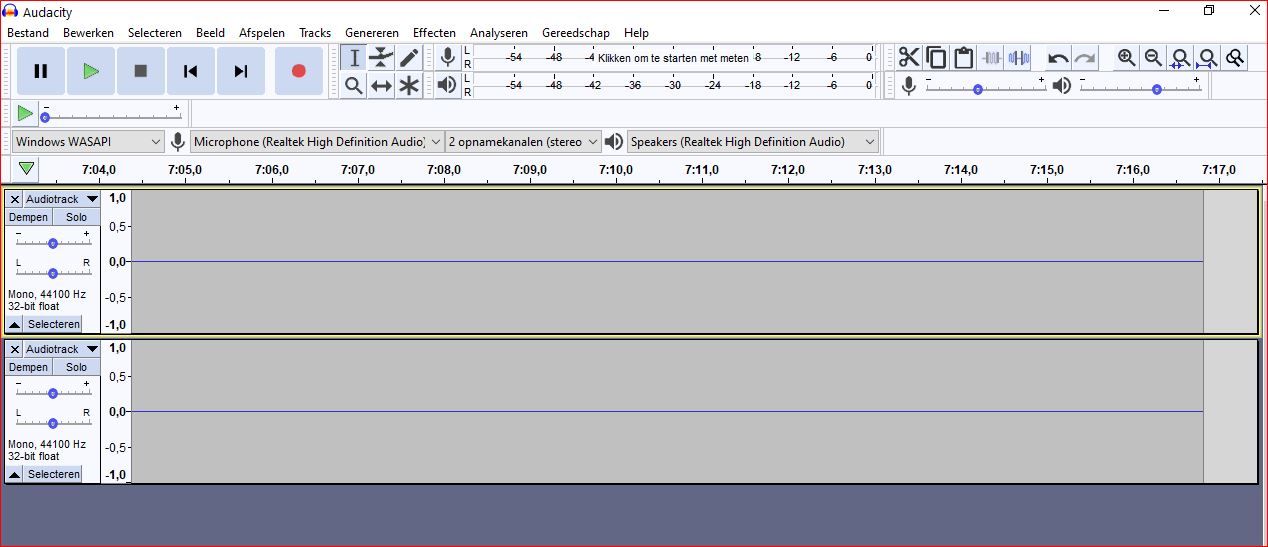Close the second audio track with X
The height and width of the screenshot is (547, 1268).
[x=14, y=349]
